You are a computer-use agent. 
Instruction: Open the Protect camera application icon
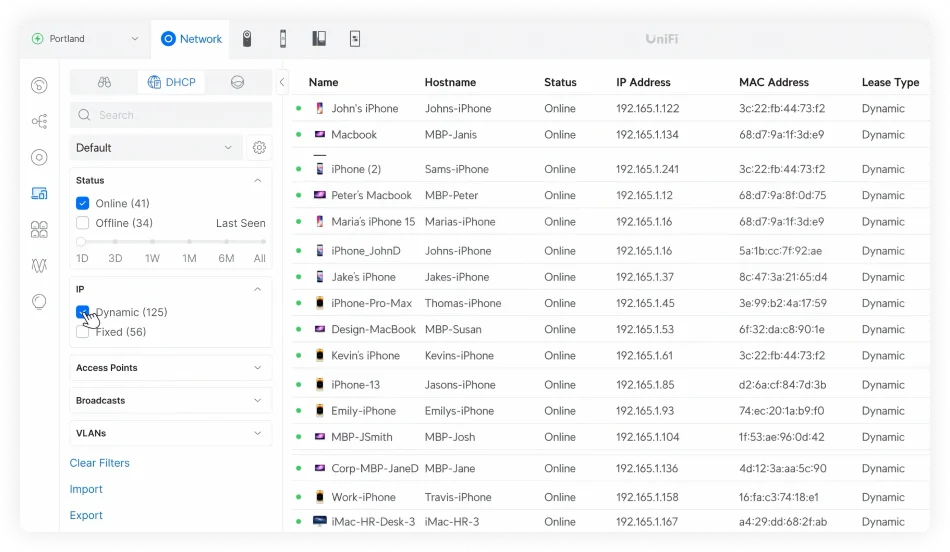(x=247, y=39)
